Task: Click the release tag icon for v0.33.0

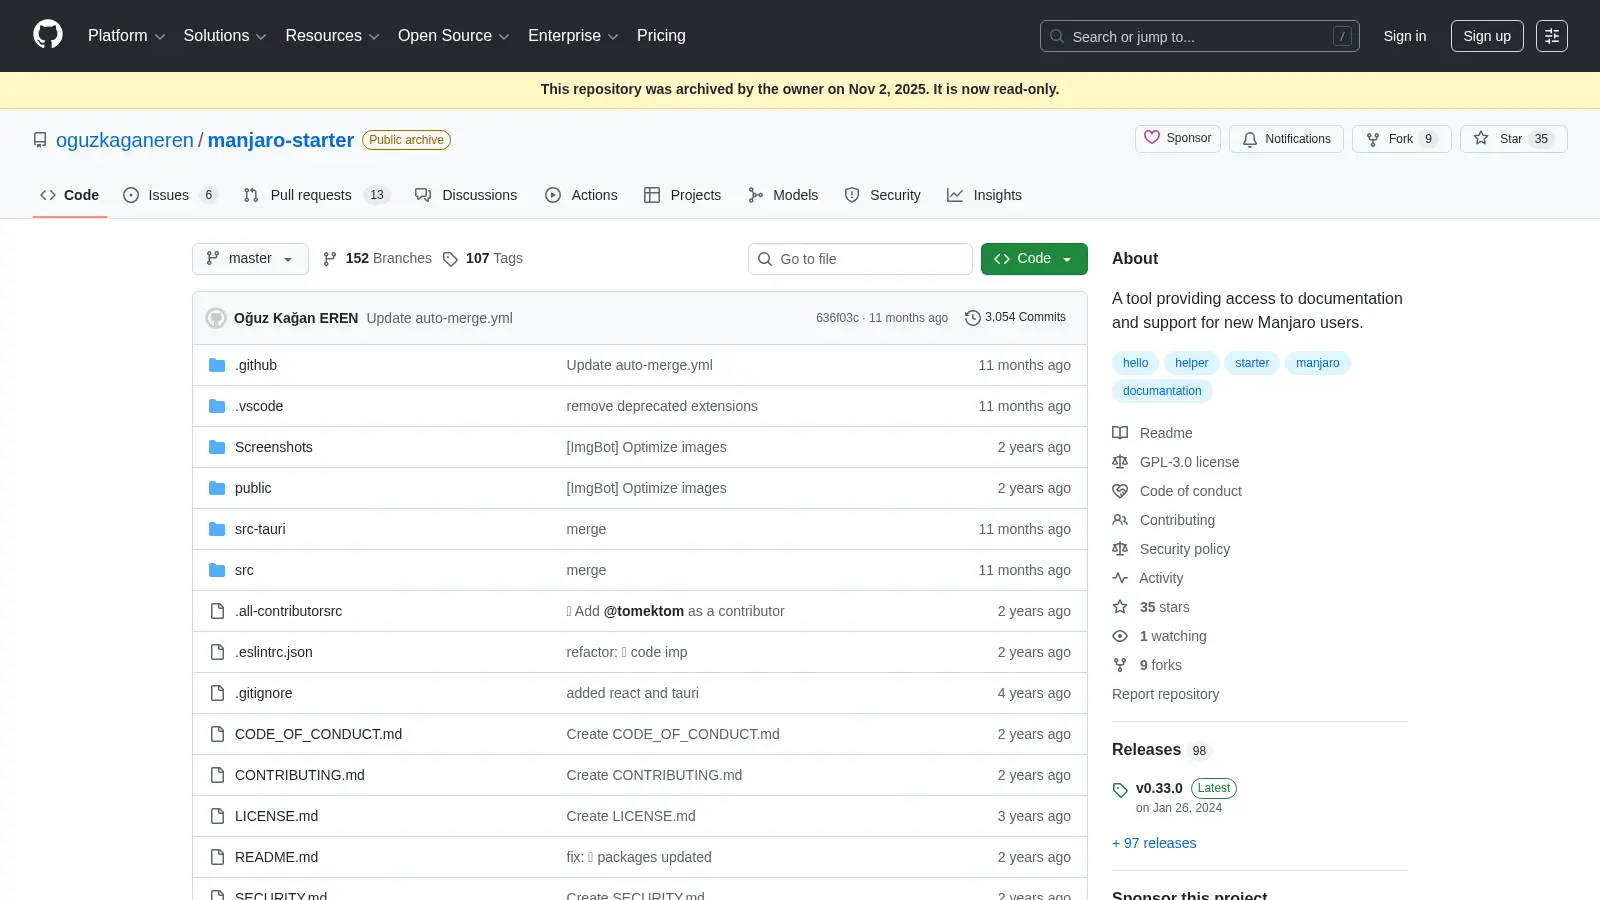Action: click(1120, 790)
